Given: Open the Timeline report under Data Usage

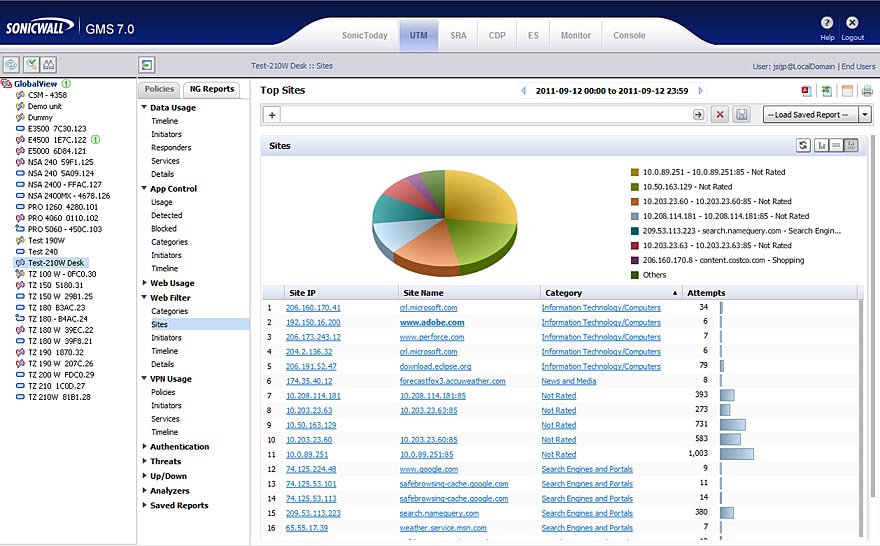Looking at the screenshot, I should click(164, 121).
